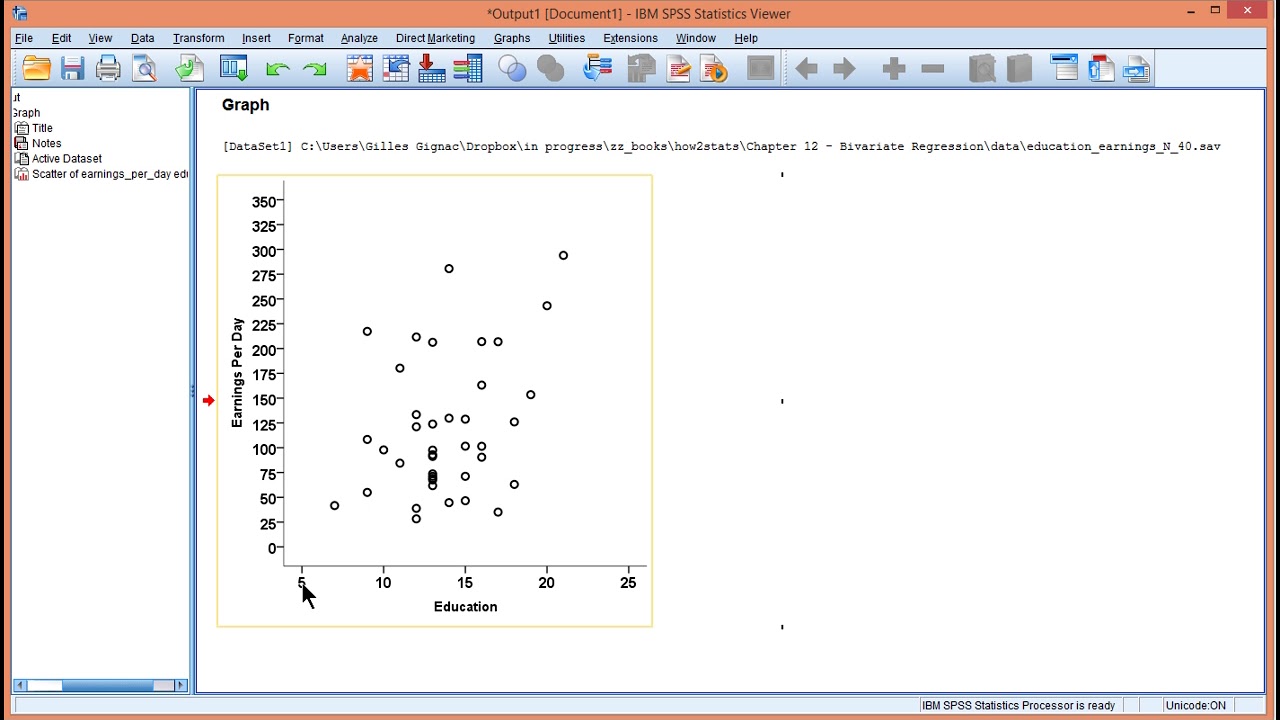The width and height of the screenshot is (1280, 720).
Task: Recall recently used dialogs
Action: click(234, 68)
